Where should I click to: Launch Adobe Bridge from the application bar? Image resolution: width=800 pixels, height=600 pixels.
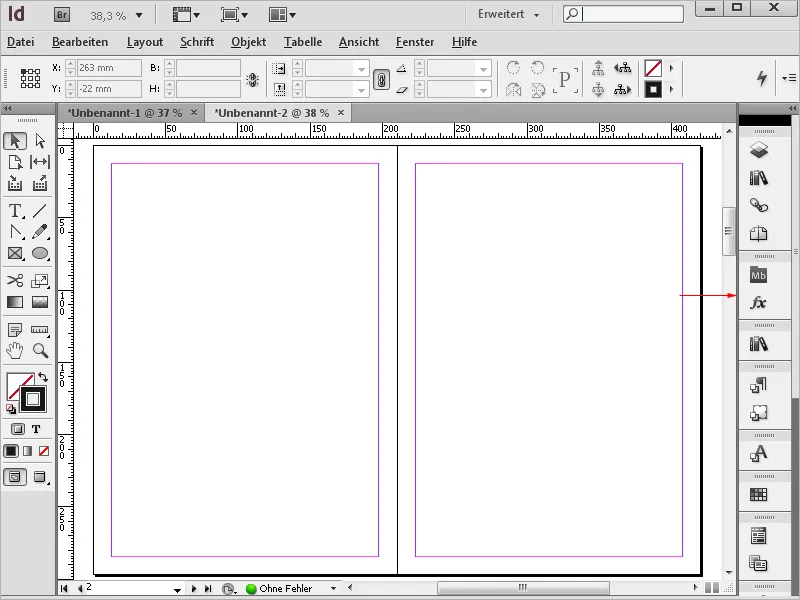click(x=61, y=14)
